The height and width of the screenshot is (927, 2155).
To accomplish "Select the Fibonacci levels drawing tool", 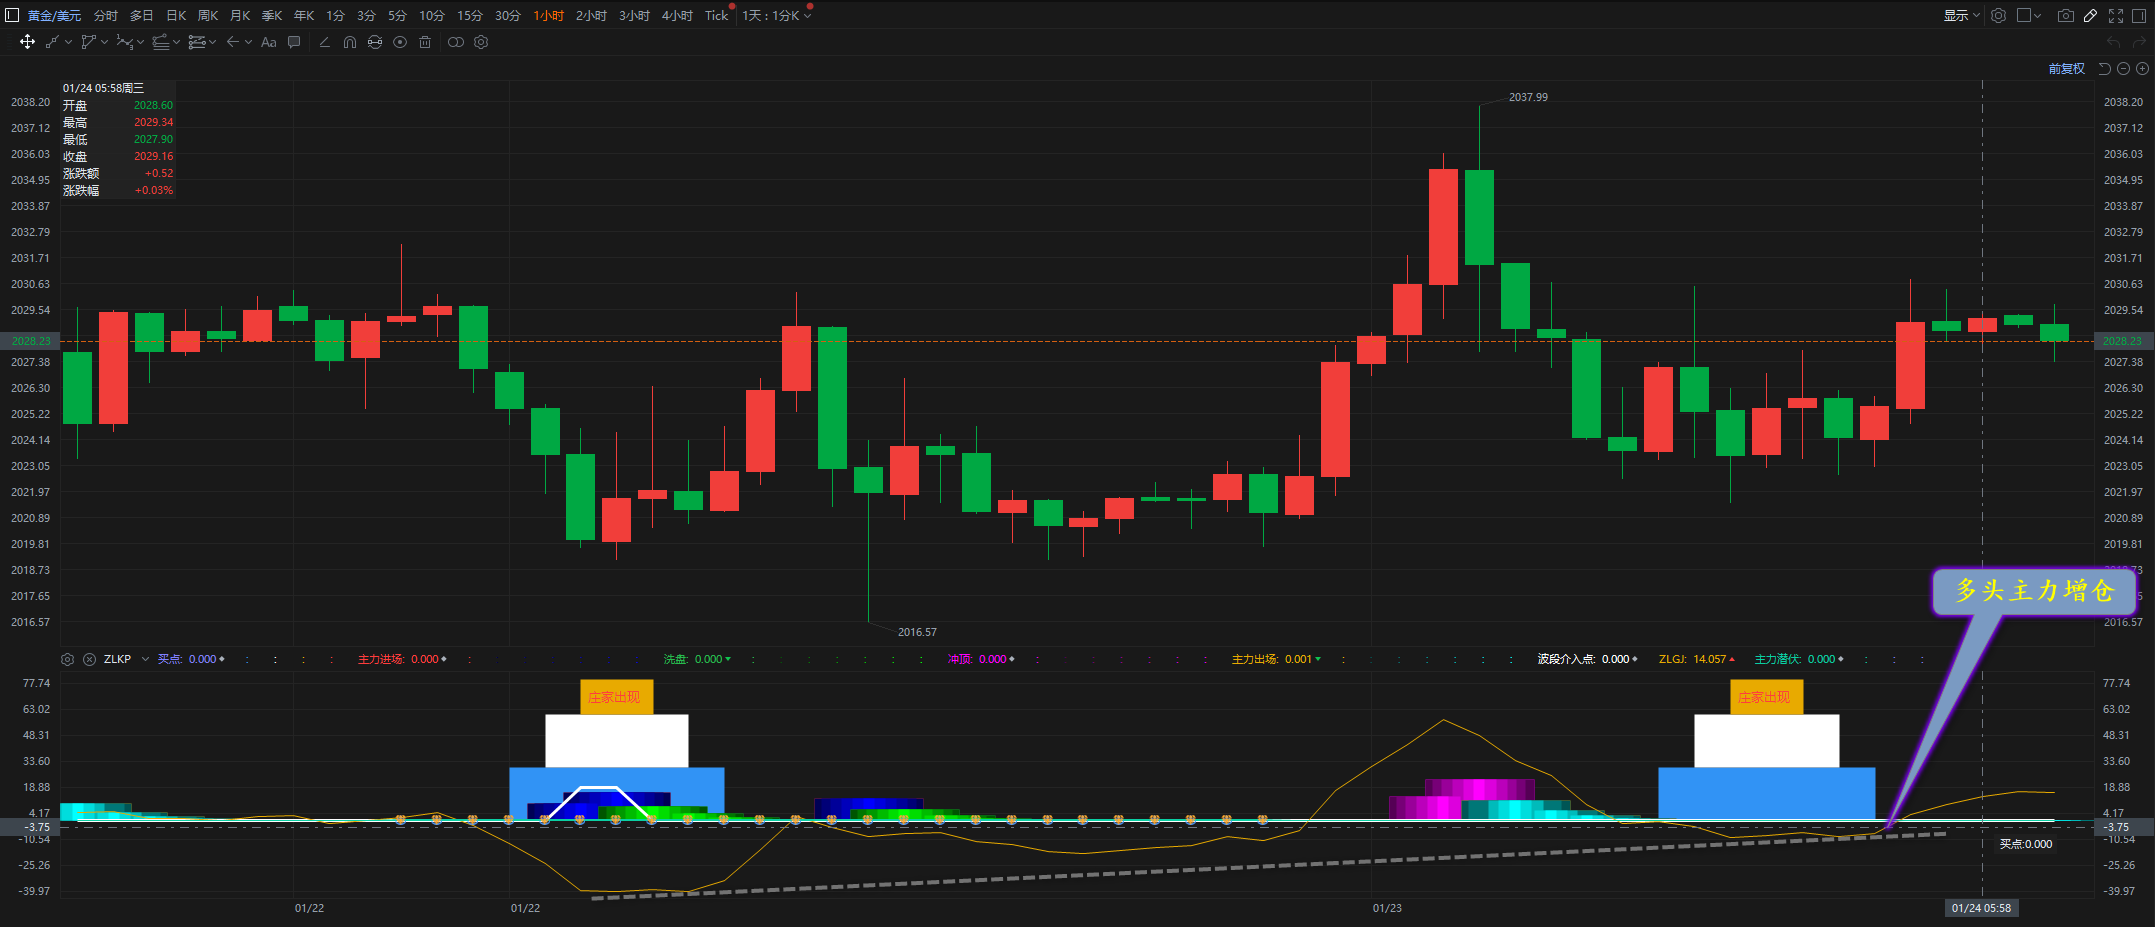I will [x=196, y=42].
